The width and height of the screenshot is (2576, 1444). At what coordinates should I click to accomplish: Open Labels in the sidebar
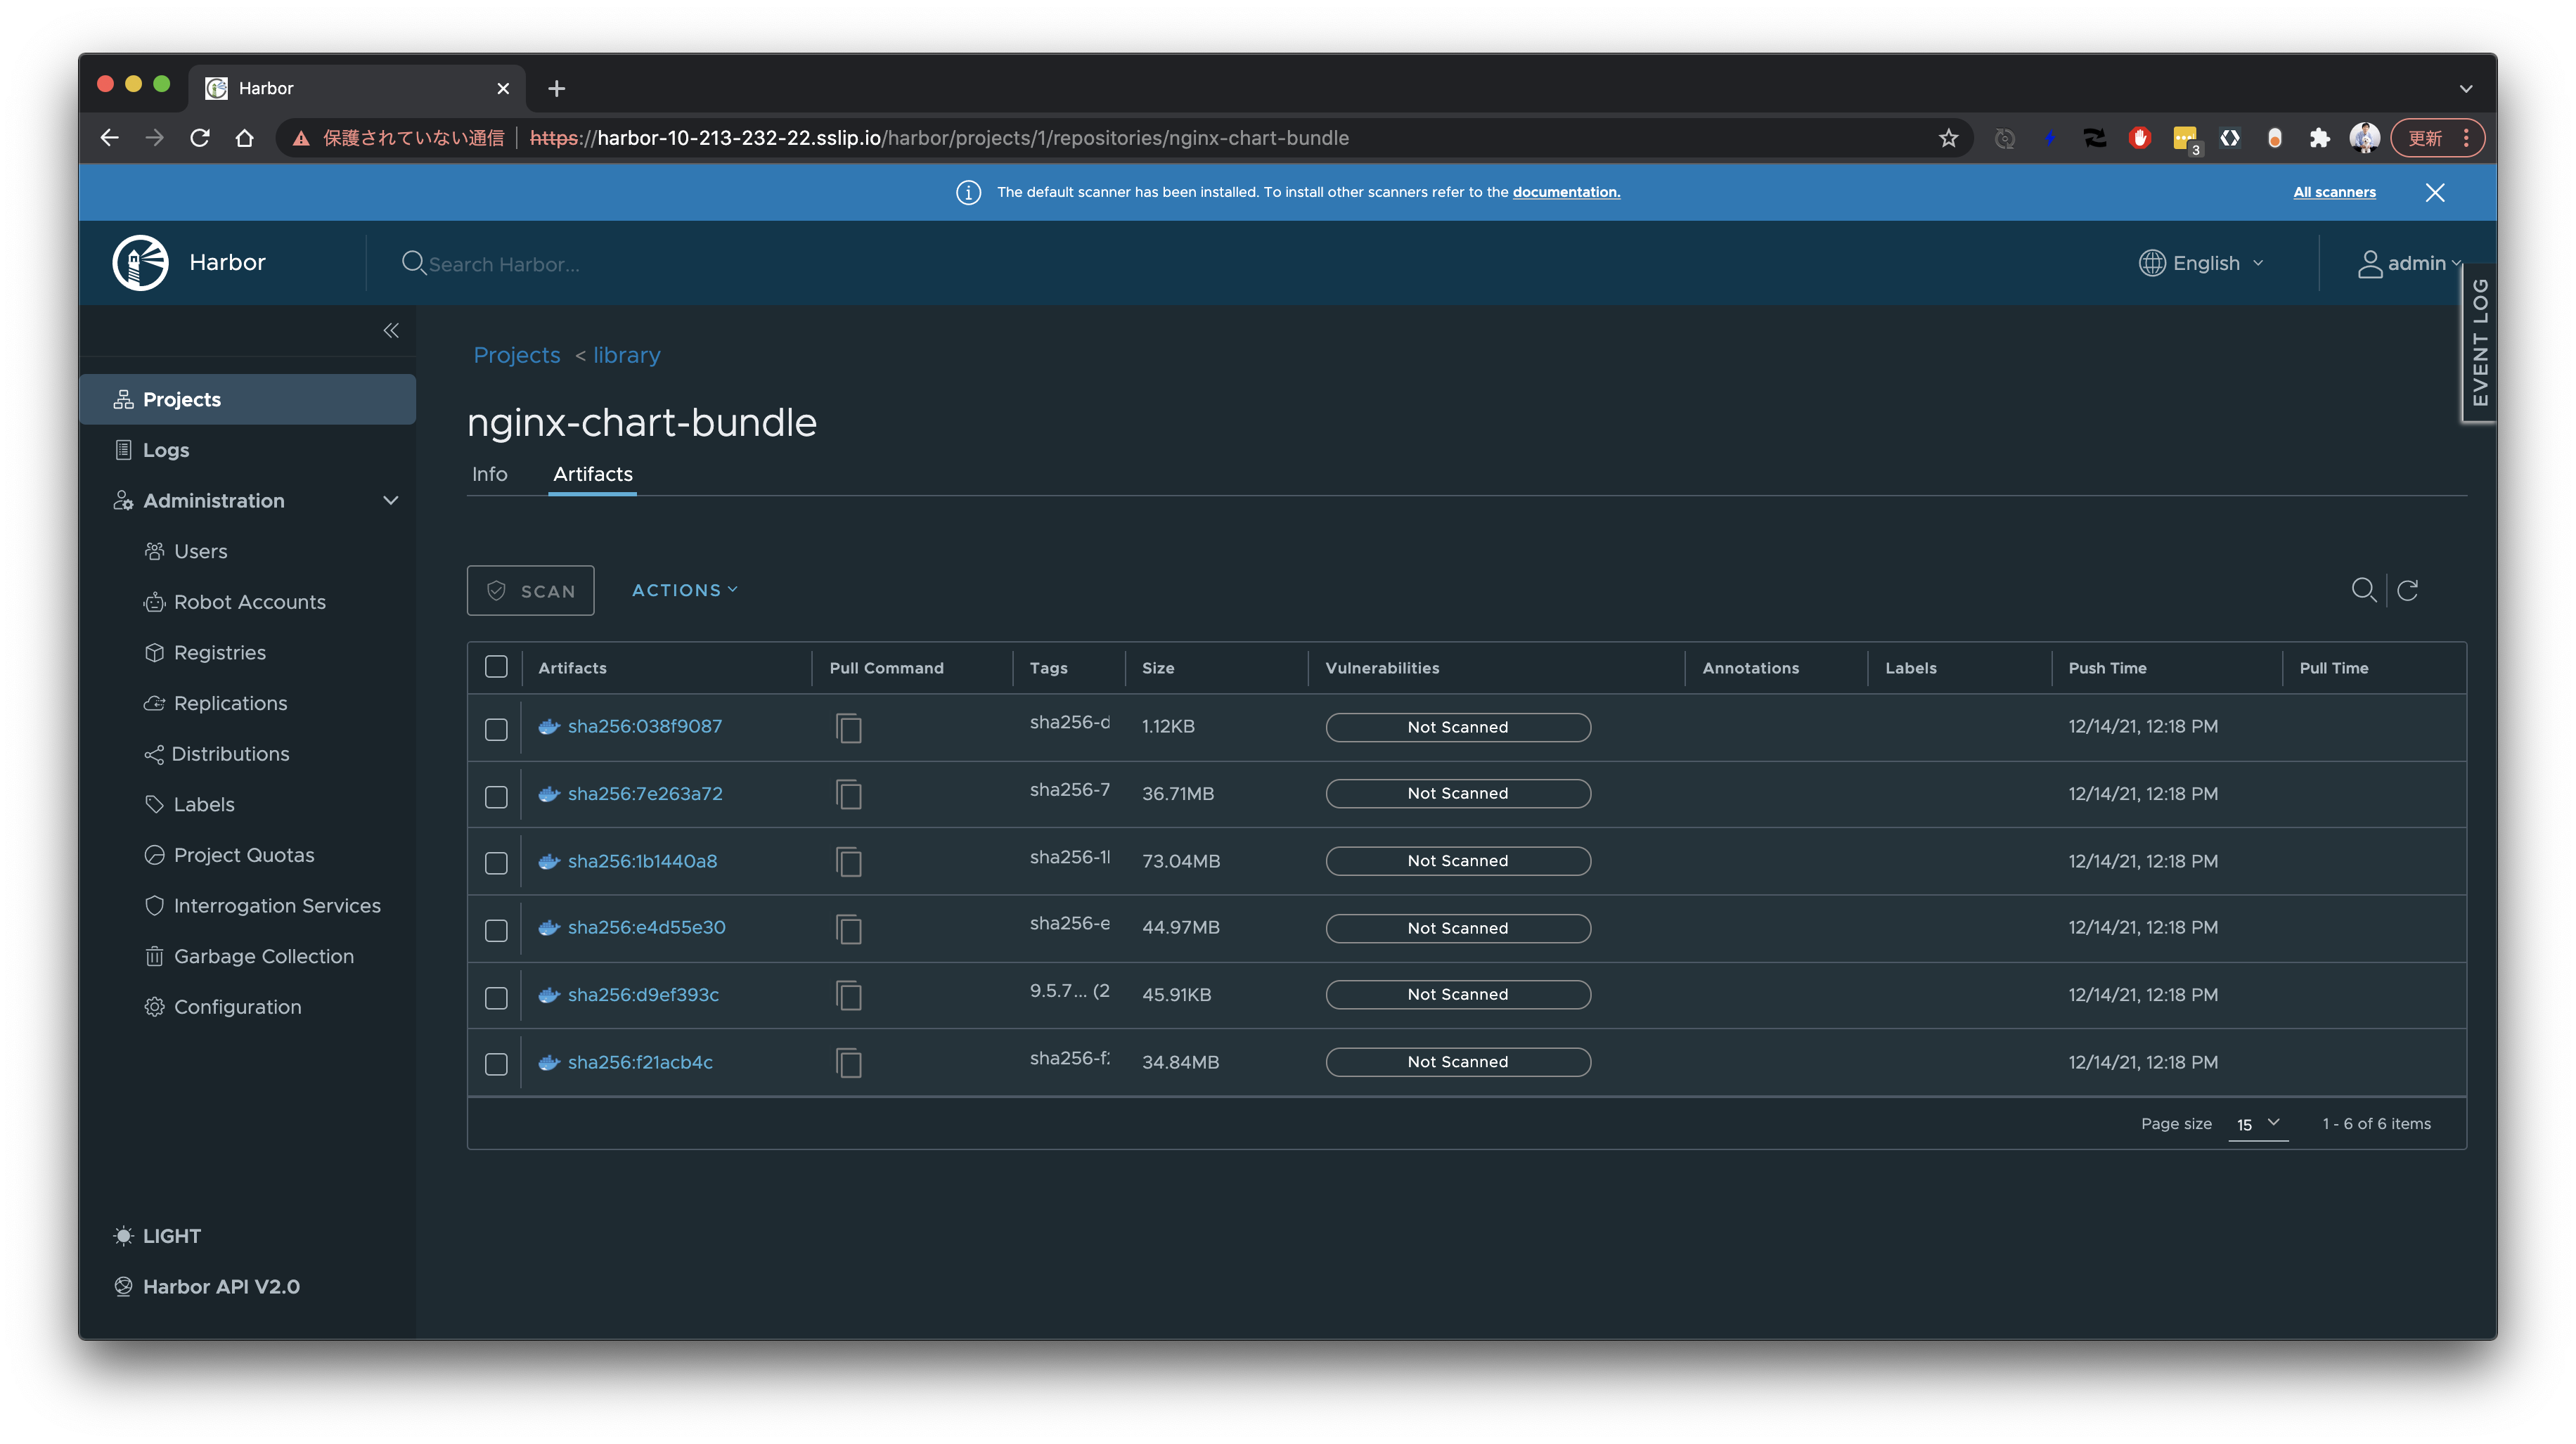point(189,804)
